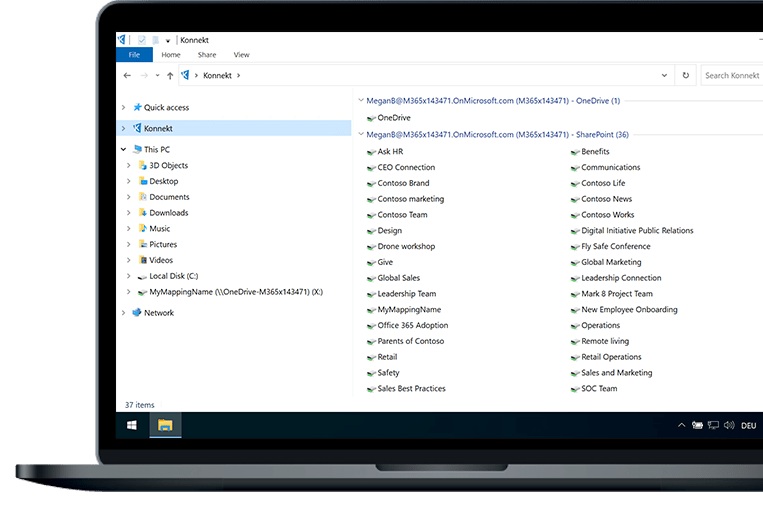The height and width of the screenshot is (512, 763).
Task: Open the Windows Start menu
Action: (132, 425)
